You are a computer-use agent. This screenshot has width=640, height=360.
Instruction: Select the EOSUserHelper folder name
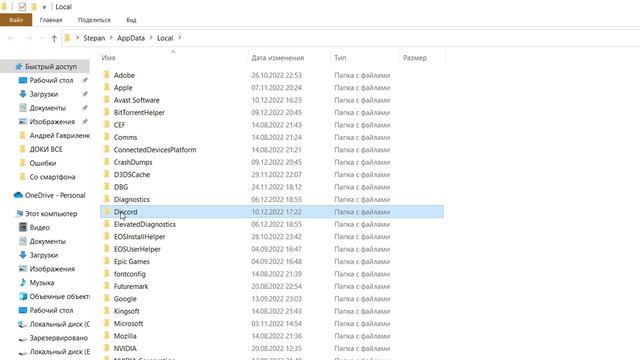(137, 249)
